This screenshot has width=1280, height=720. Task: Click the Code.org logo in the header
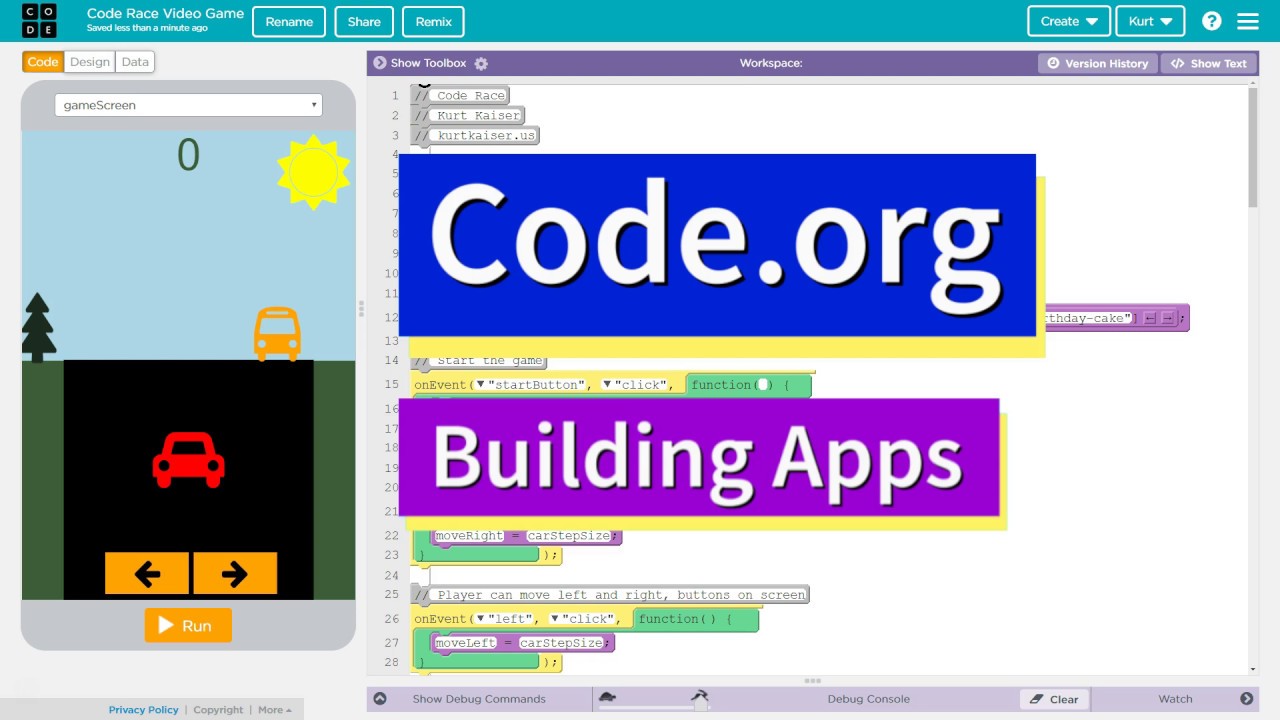(39, 21)
